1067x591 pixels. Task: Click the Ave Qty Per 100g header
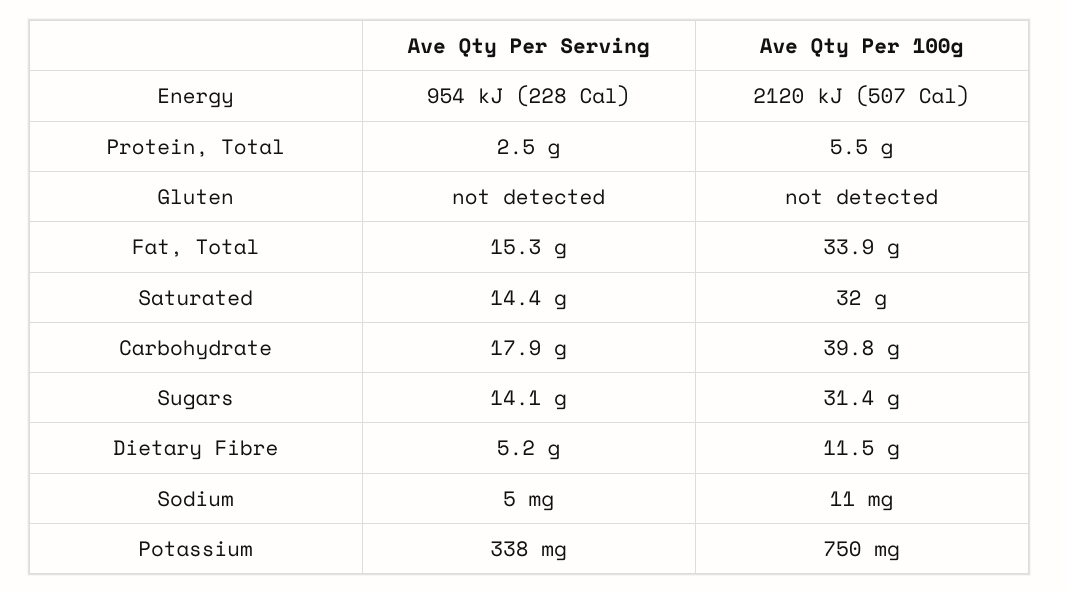(861, 46)
